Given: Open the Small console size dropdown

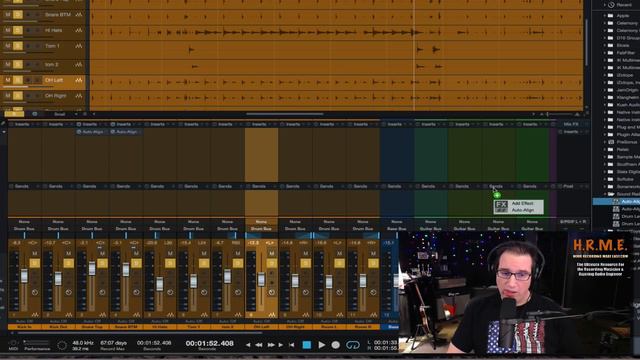Looking at the screenshot, I should pyautogui.click(x=64, y=114).
